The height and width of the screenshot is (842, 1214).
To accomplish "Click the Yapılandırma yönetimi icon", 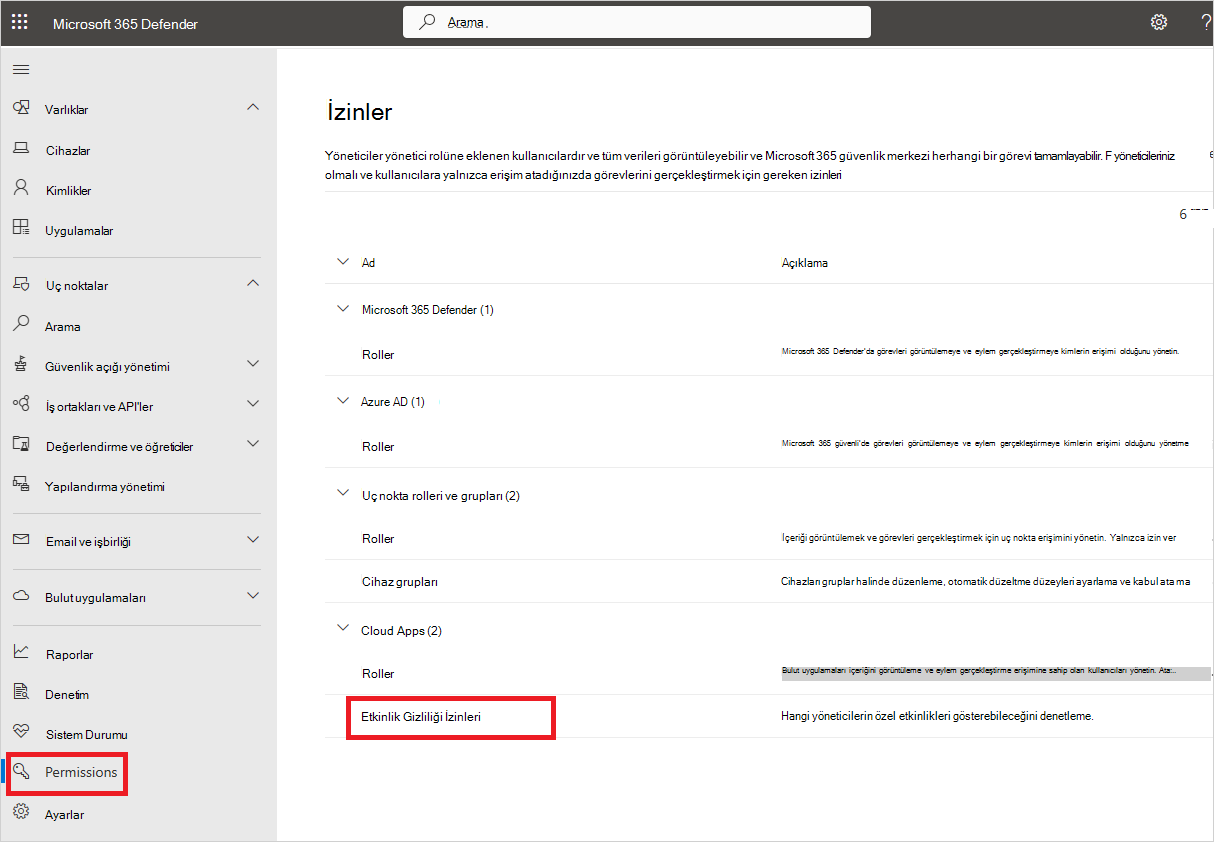I will [21, 485].
